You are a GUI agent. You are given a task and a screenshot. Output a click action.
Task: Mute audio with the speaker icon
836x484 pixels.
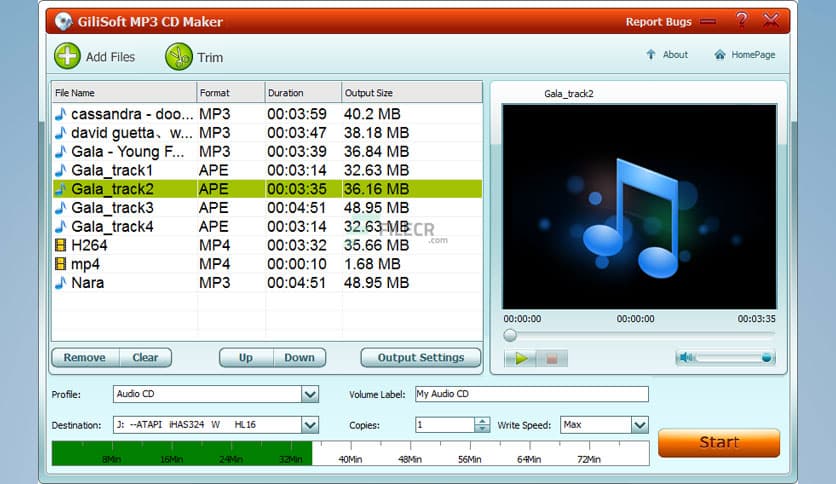(x=686, y=357)
